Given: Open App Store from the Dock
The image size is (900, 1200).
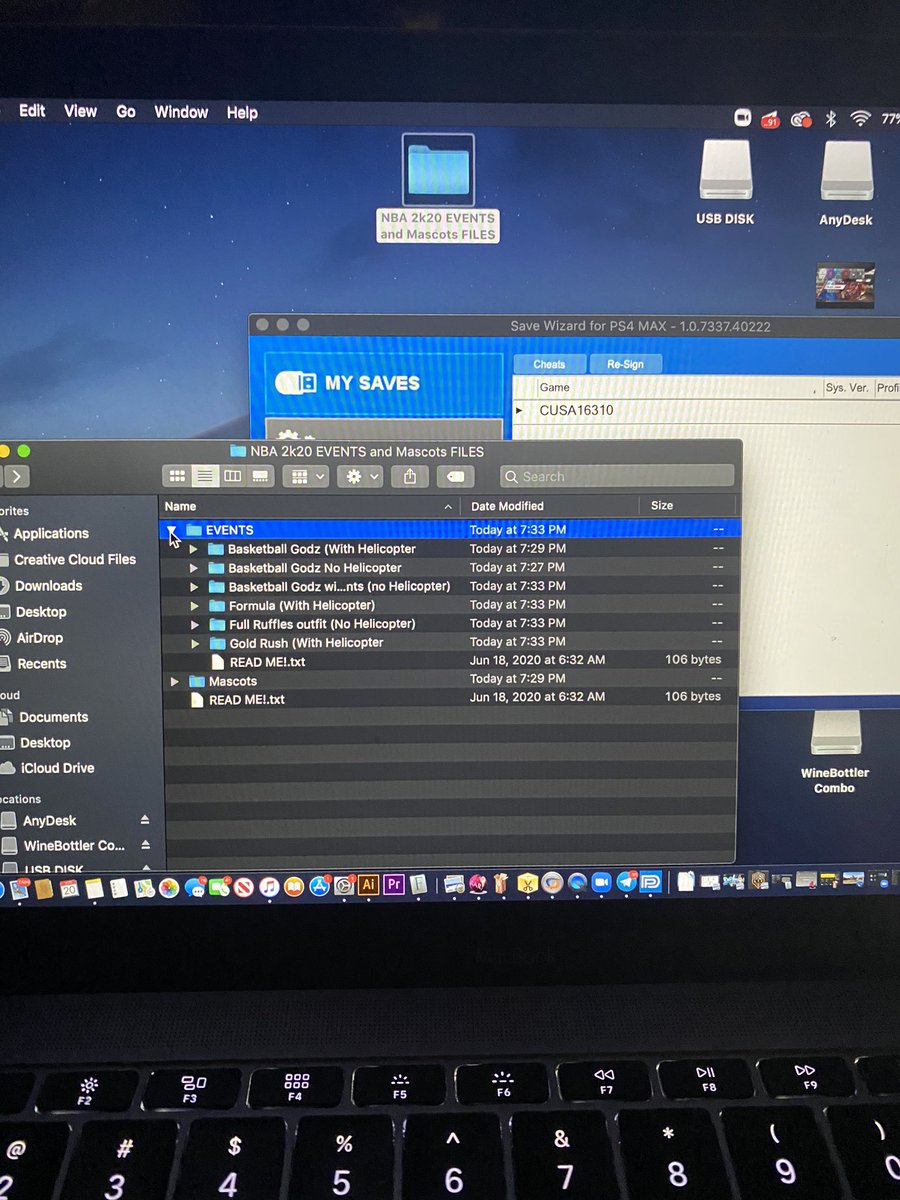Looking at the screenshot, I should [319, 886].
